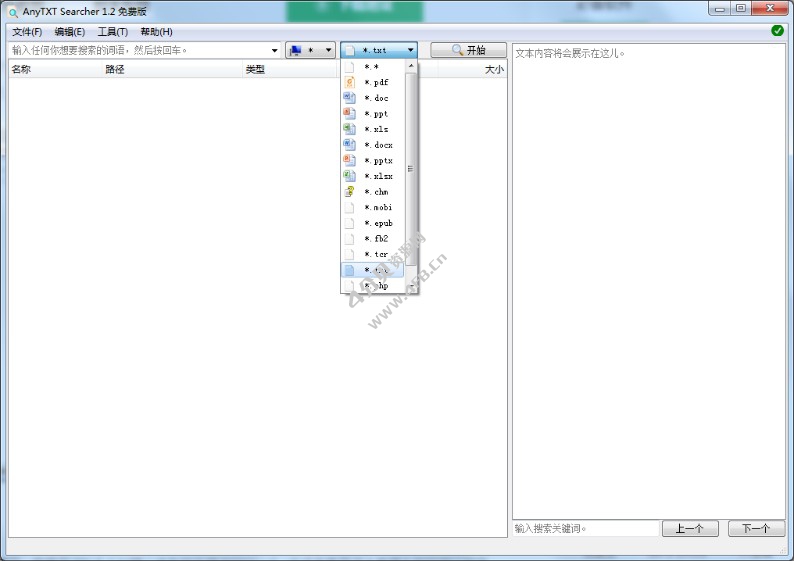The width and height of the screenshot is (794, 561).
Task: Click the blank page icon beside *.fb2
Action: coord(349,238)
